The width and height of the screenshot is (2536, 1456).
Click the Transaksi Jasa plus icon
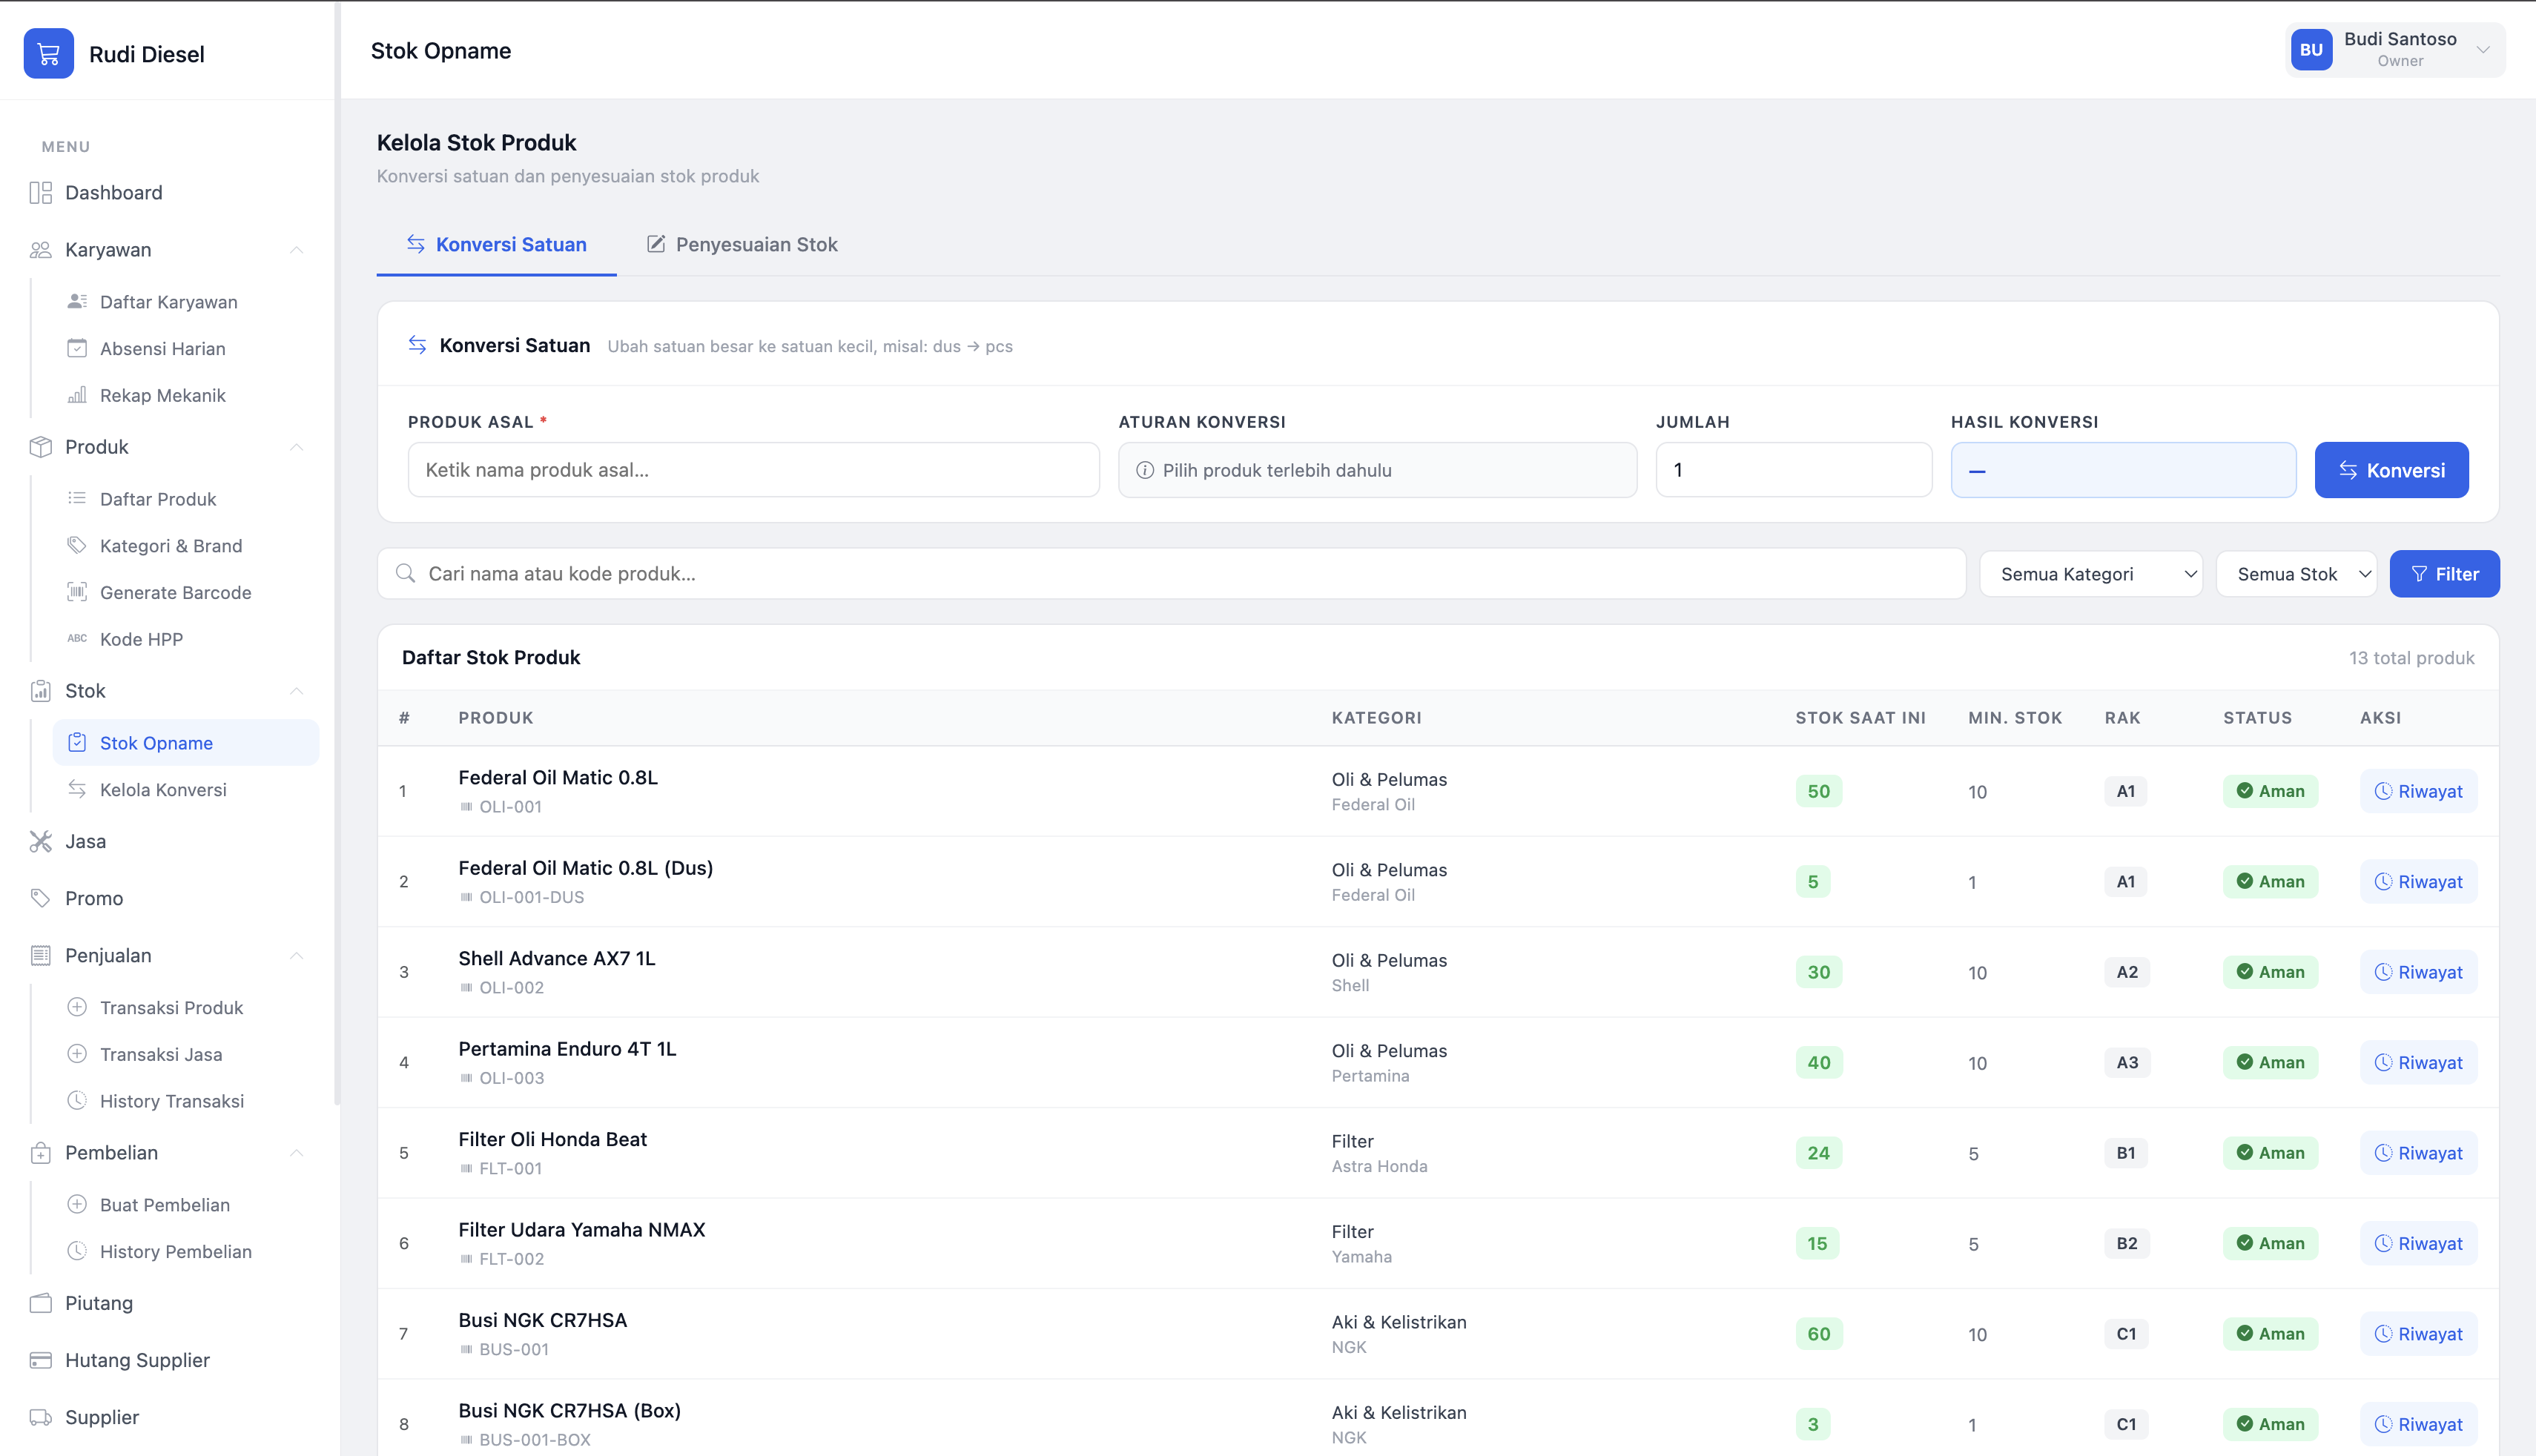click(77, 1053)
